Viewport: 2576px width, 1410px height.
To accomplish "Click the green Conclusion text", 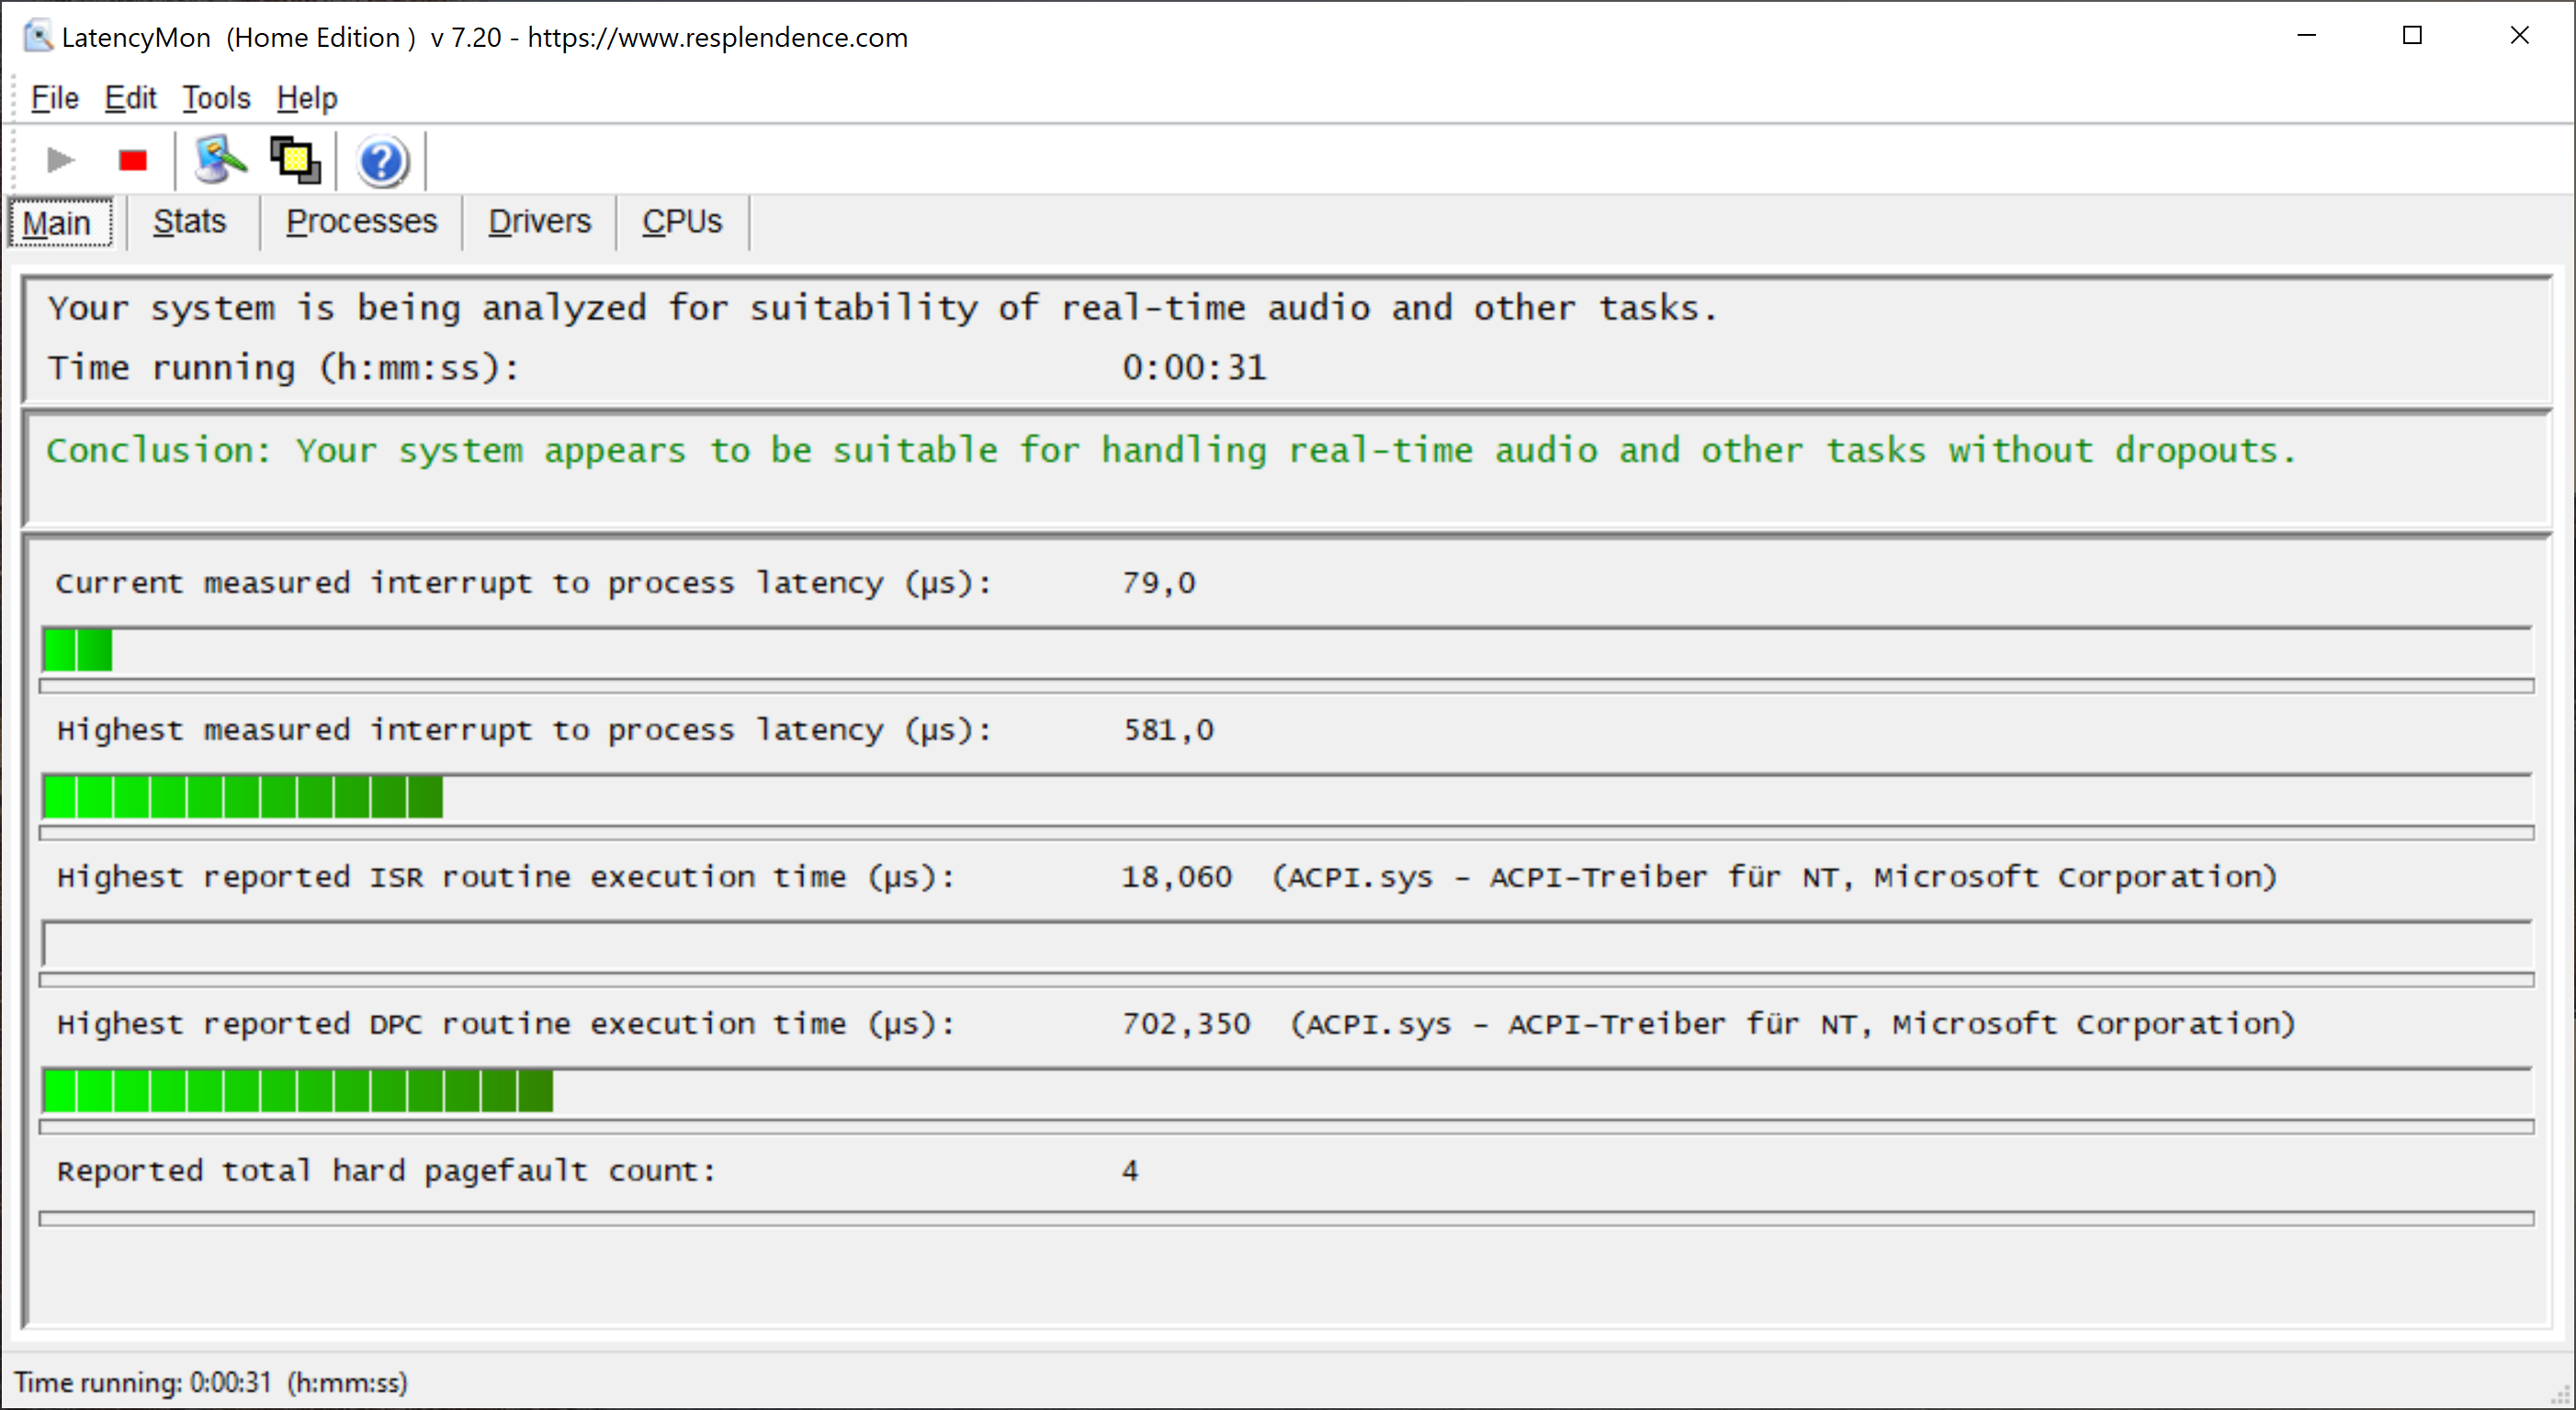I will (1170, 450).
